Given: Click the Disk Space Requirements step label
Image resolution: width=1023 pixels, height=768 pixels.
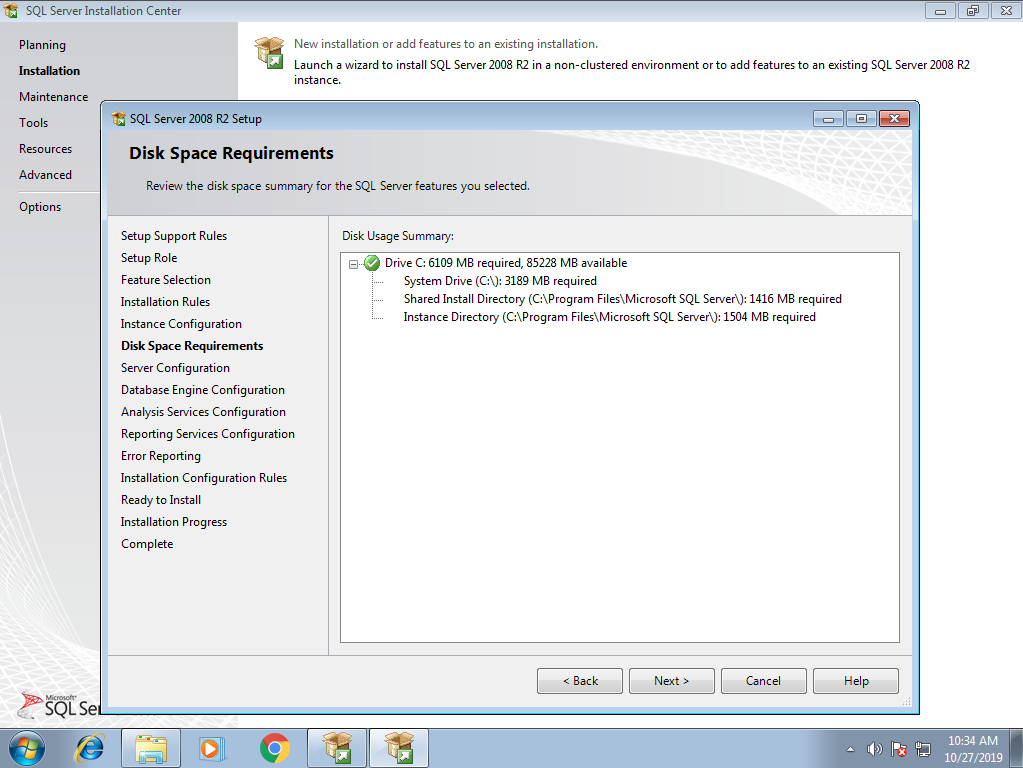Looking at the screenshot, I should (x=192, y=346).
